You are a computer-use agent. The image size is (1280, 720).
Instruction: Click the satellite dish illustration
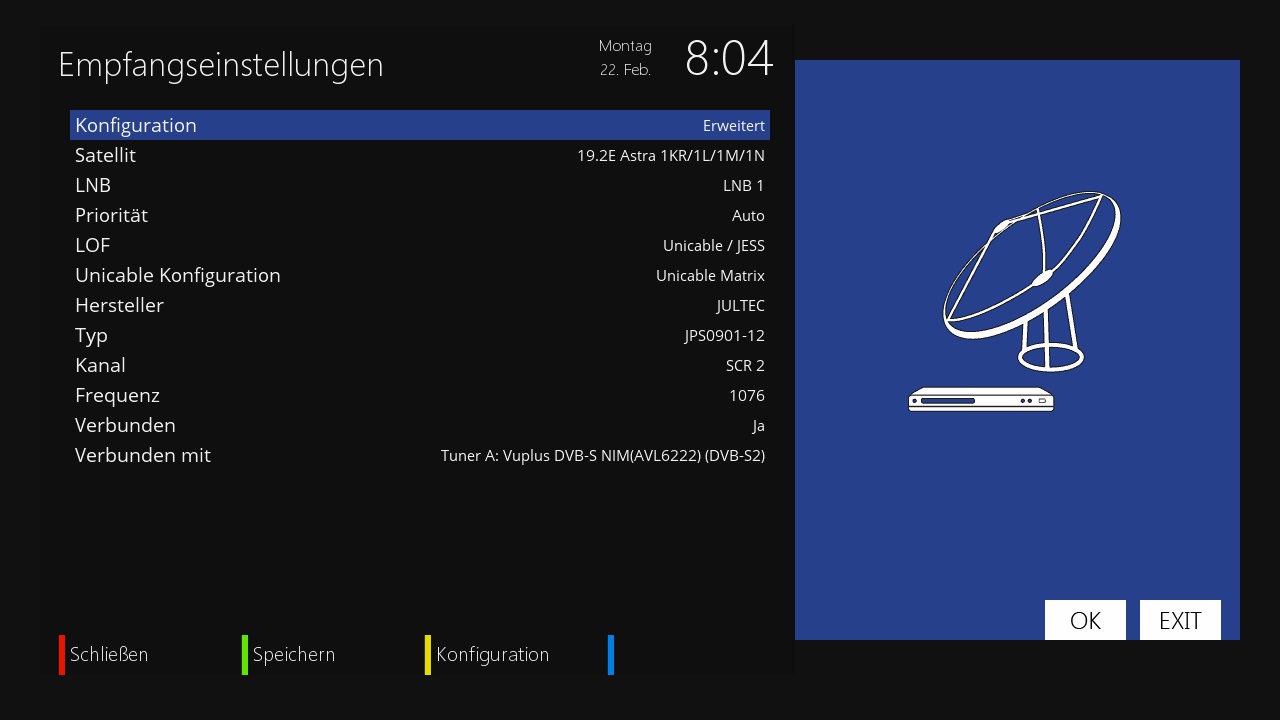coord(1032,281)
